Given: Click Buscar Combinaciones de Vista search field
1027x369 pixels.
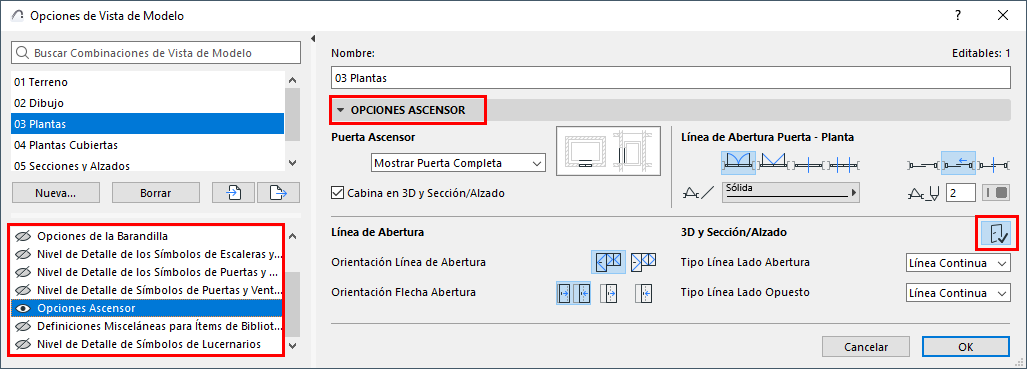Looking at the screenshot, I should tap(156, 53).
